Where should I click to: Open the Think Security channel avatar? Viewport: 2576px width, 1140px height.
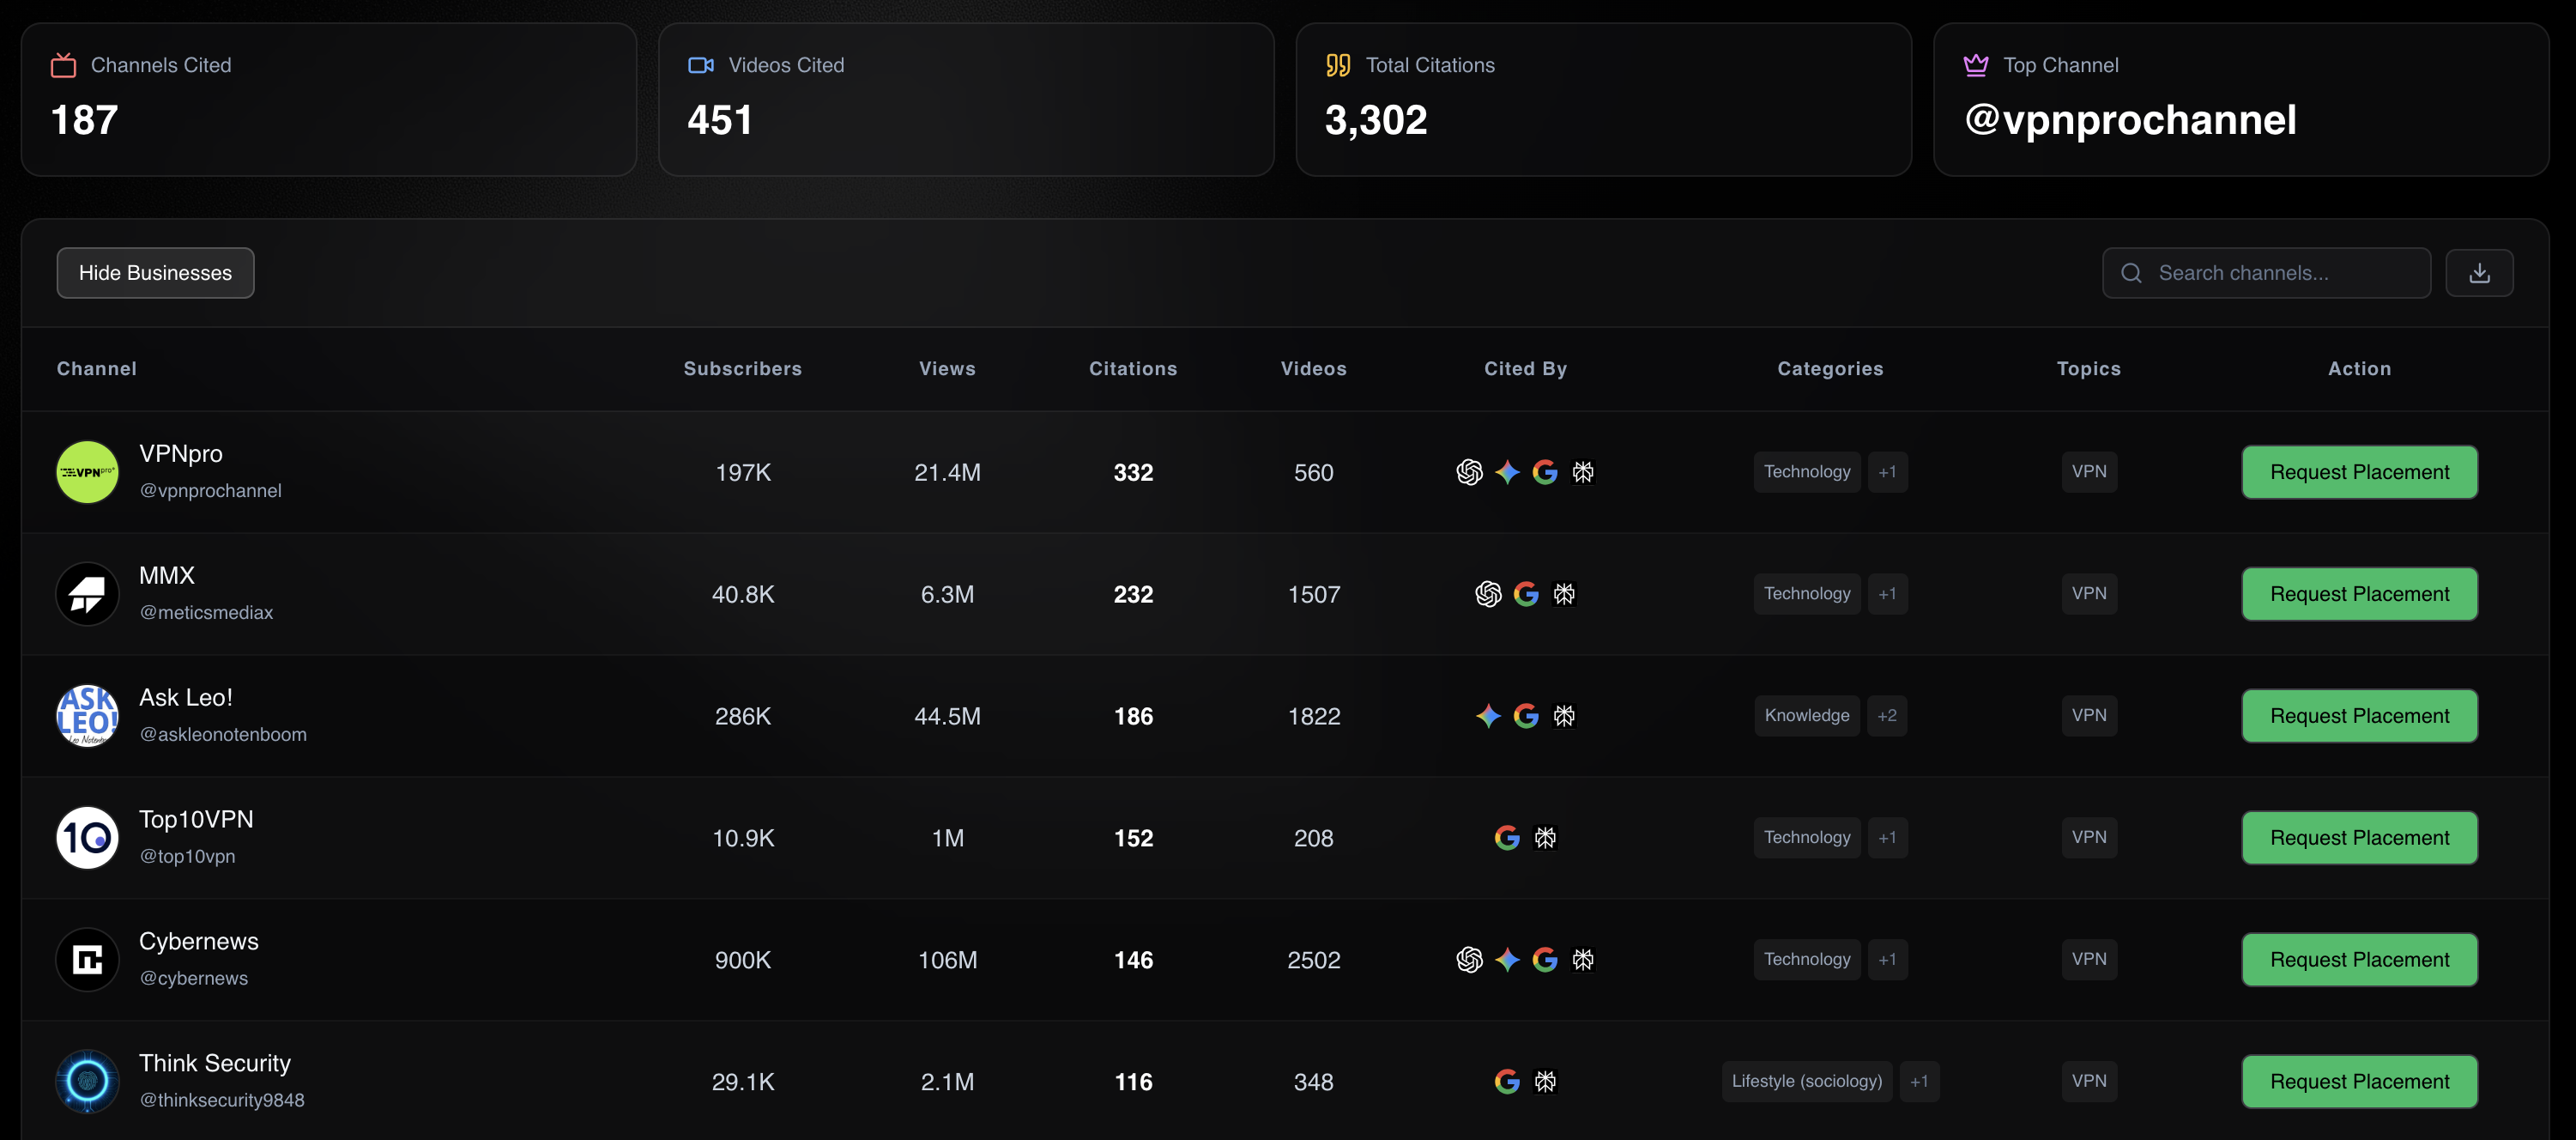click(x=87, y=1082)
